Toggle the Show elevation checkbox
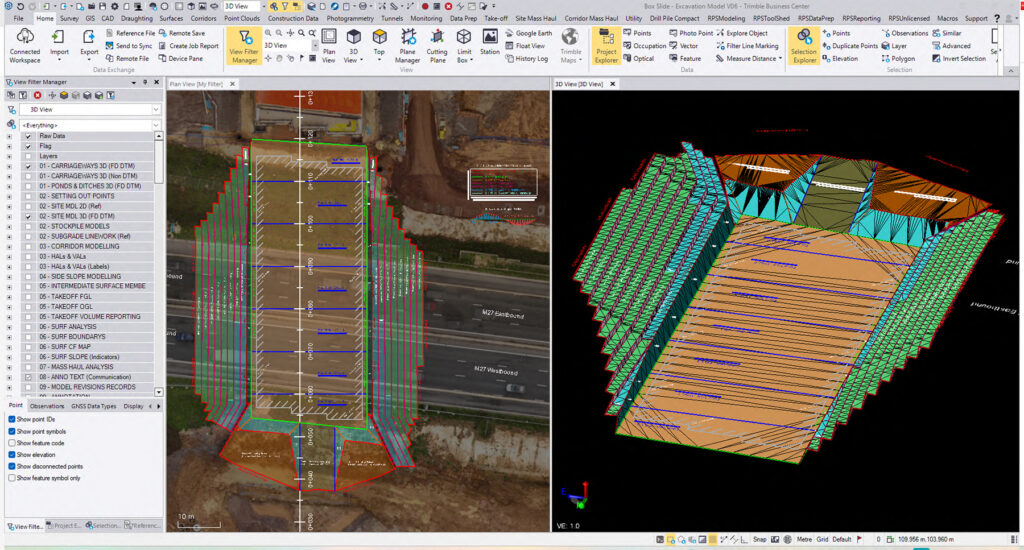Viewport: 1024px width, 550px height. click(x=12, y=454)
